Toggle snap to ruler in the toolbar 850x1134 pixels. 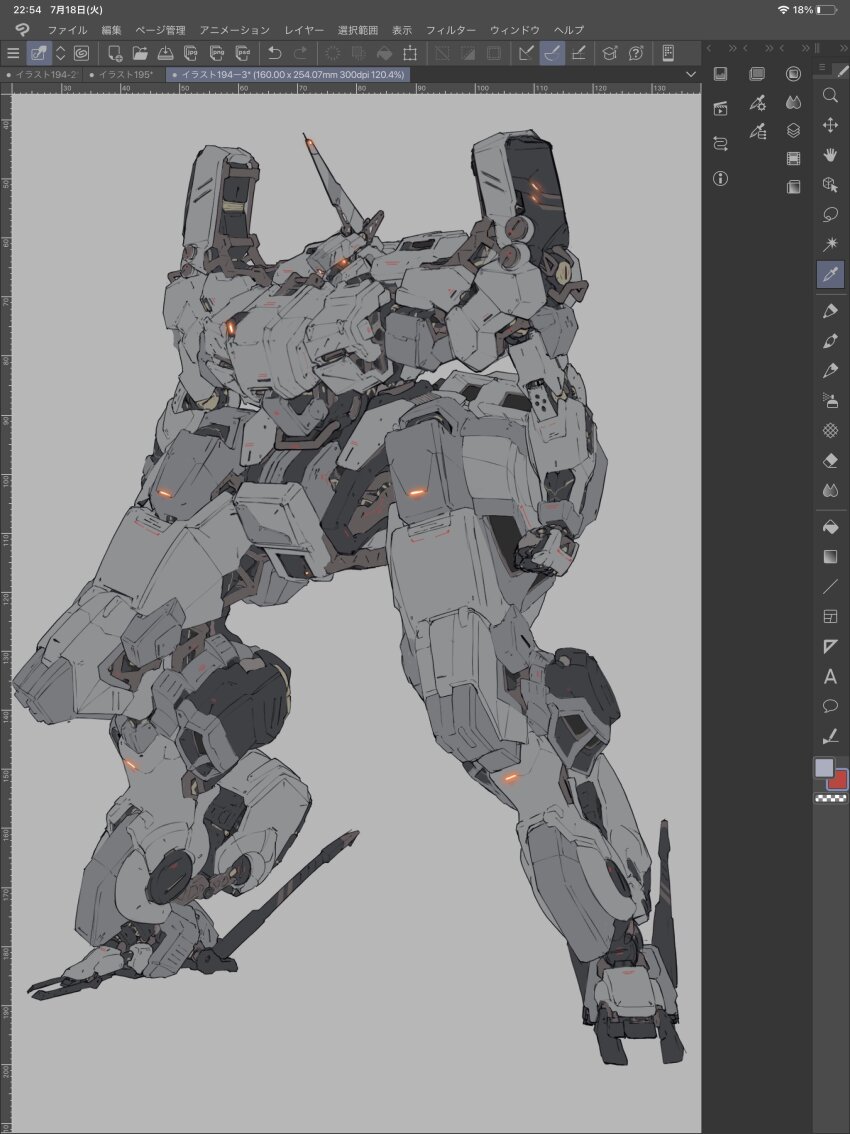tap(524, 53)
